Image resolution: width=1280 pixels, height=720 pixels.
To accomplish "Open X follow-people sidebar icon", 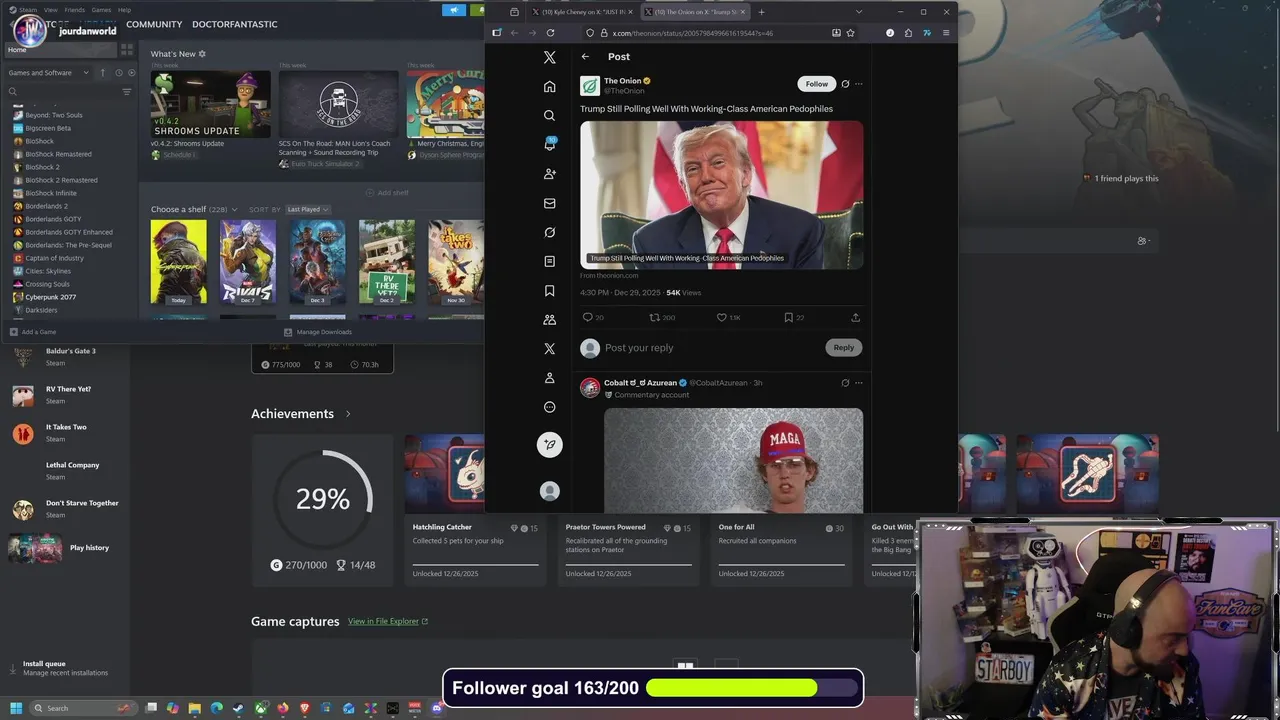I will [549, 174].
